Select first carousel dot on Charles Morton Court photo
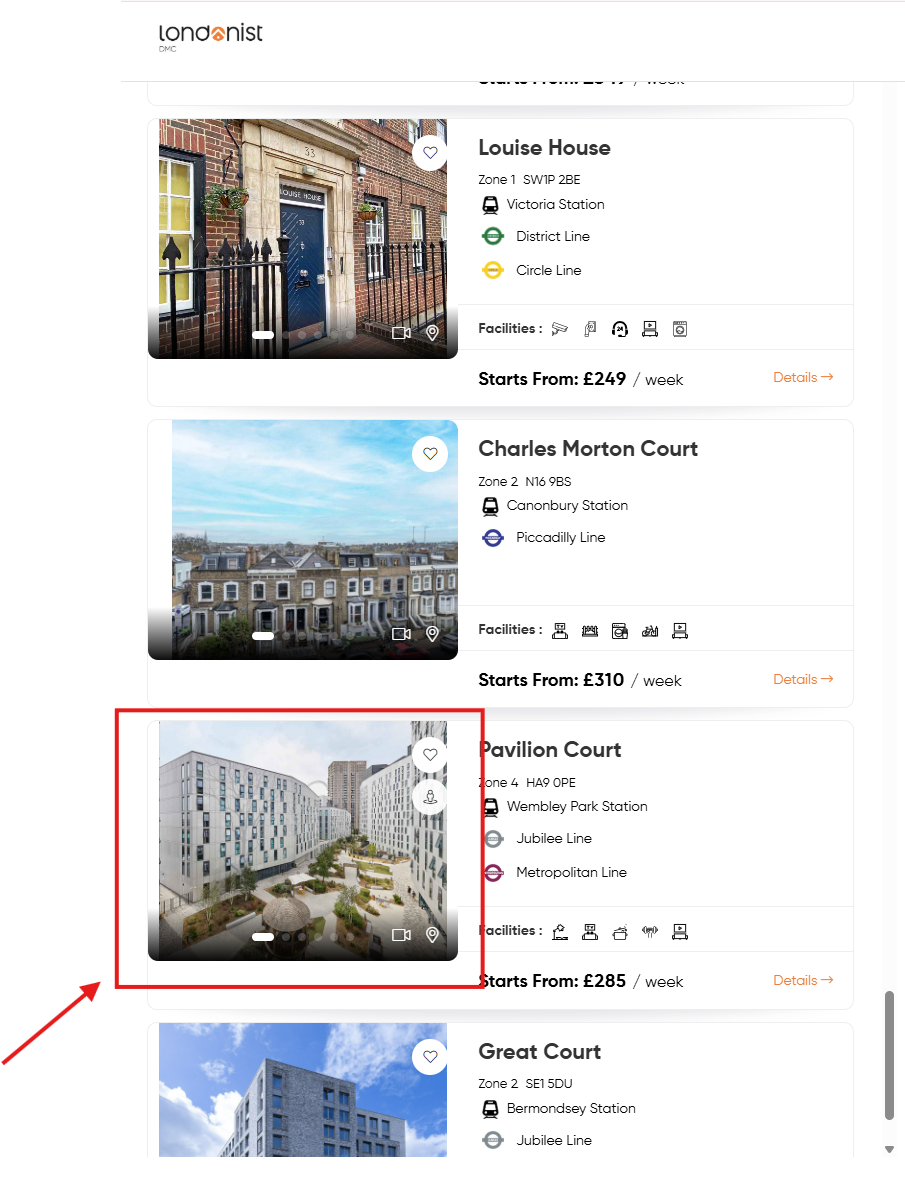The width and height of the screenshot is (905, 1185). 263,636
